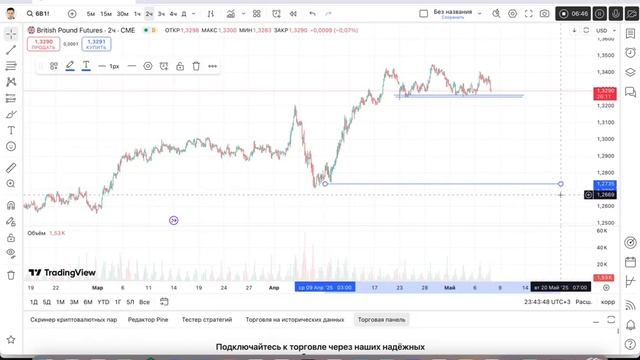Image resolution: width=640 pixels, height=360 pixels.
Task: Open quick search icon in top bar
Action: [496, 14]
